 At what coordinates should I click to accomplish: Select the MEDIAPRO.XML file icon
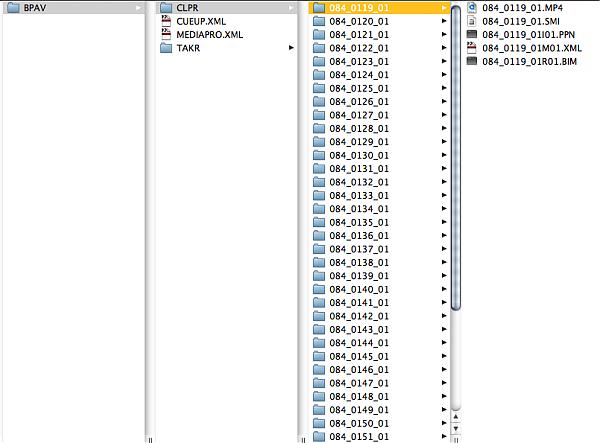pyautogui.click(x=166, y=34)
